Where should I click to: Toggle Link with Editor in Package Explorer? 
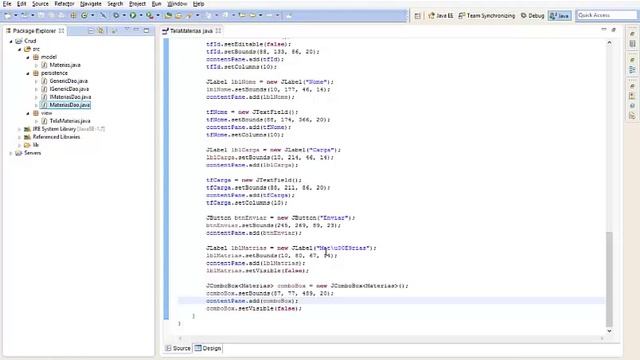100,31
